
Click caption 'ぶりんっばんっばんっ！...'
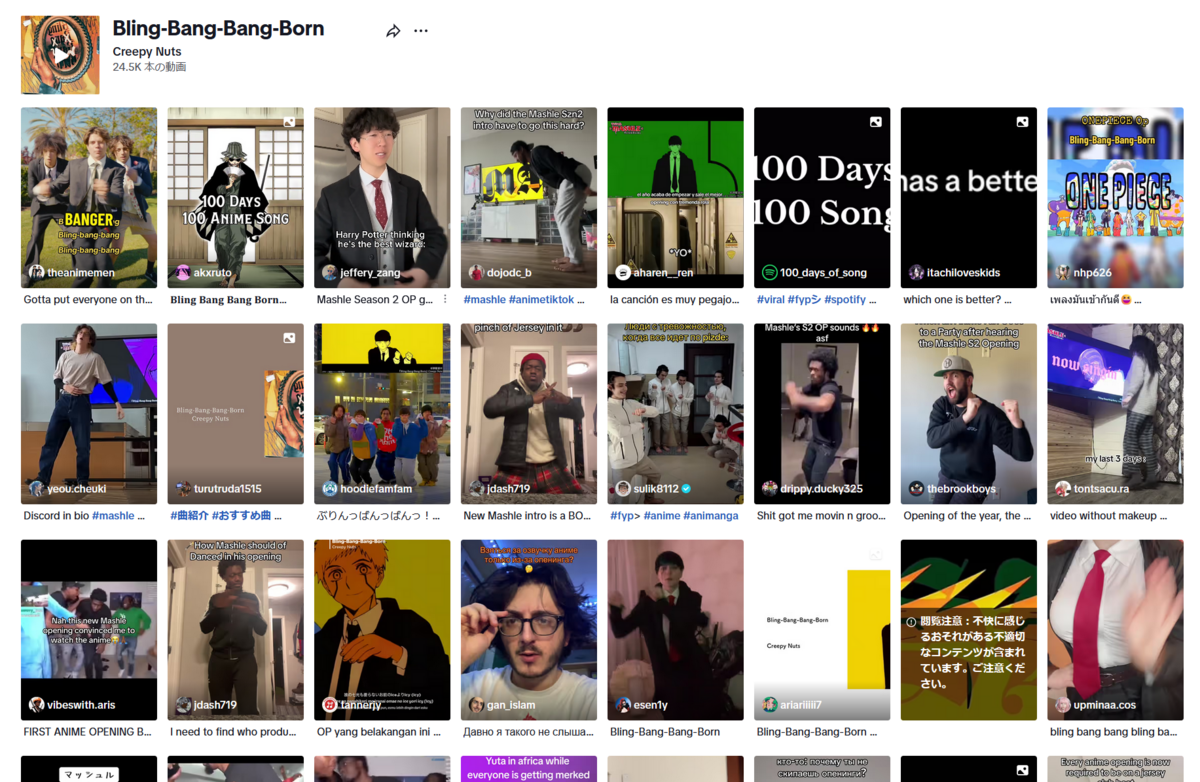pyautogui.click(x=378, y=516)
